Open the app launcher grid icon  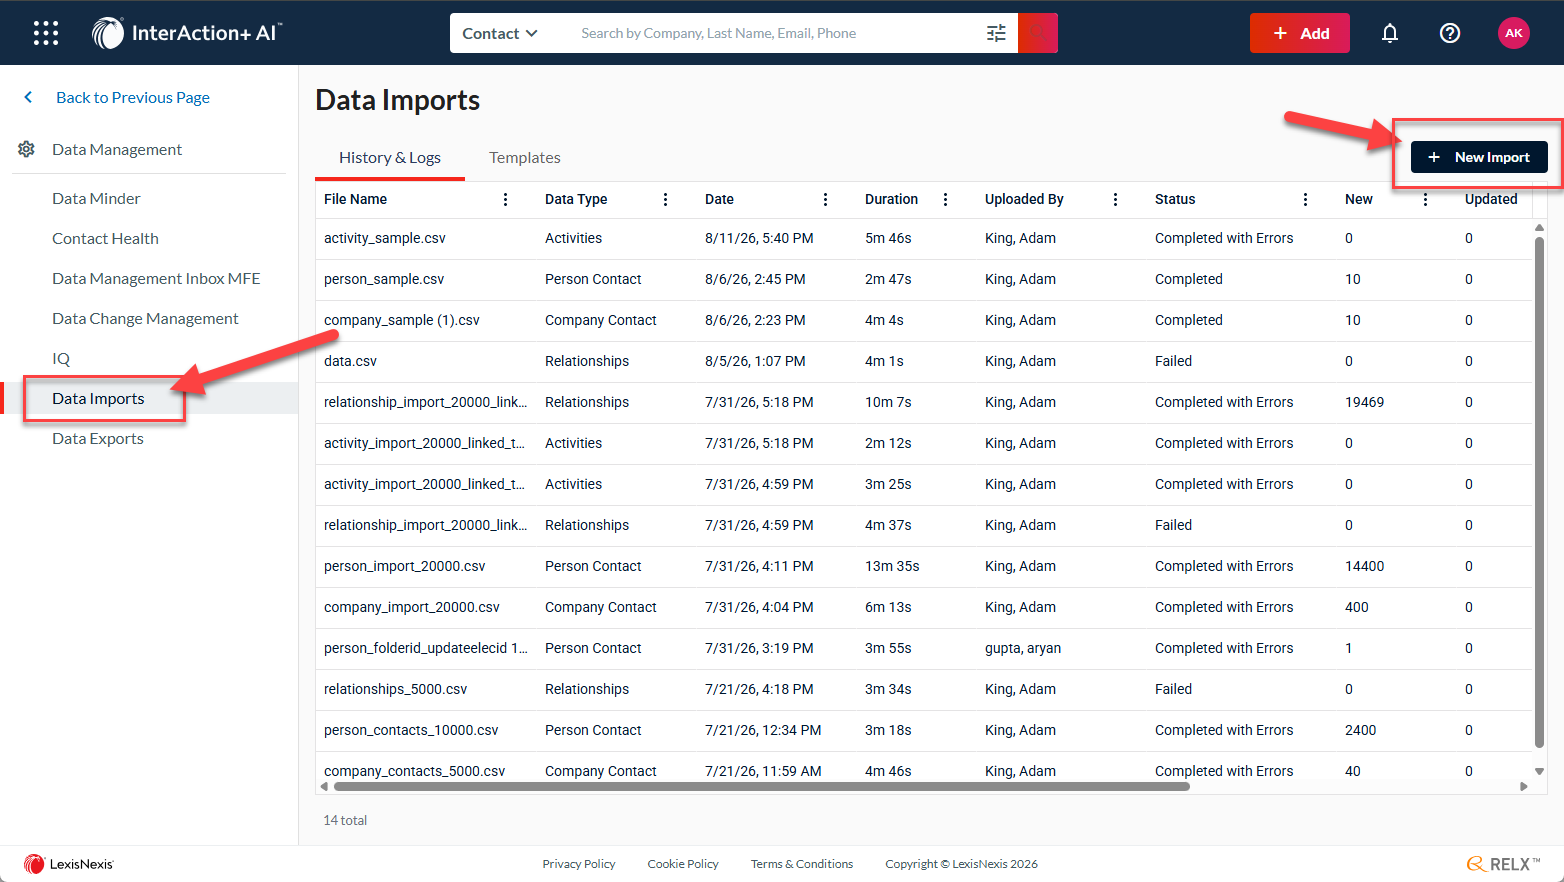point(46,33)
